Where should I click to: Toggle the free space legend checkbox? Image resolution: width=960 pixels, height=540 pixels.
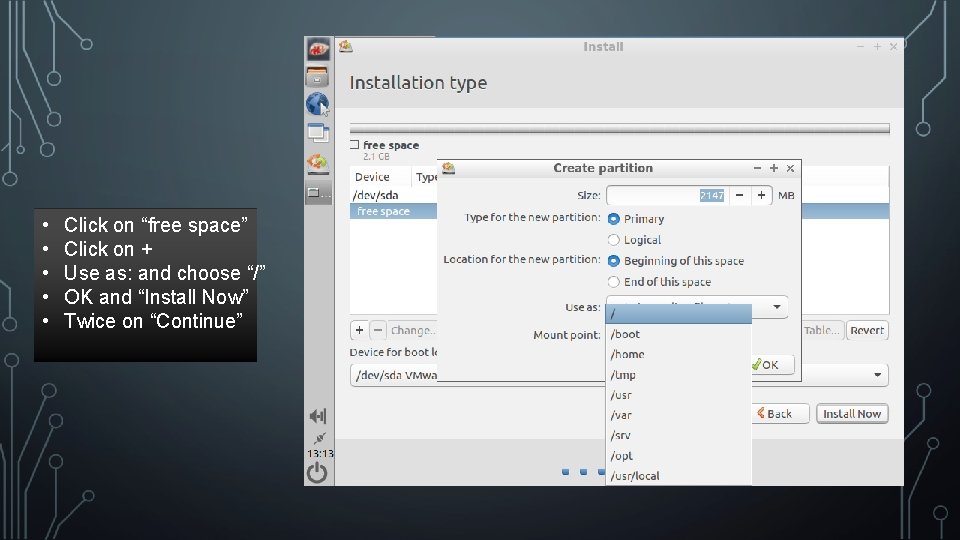(x=354, y=145)
